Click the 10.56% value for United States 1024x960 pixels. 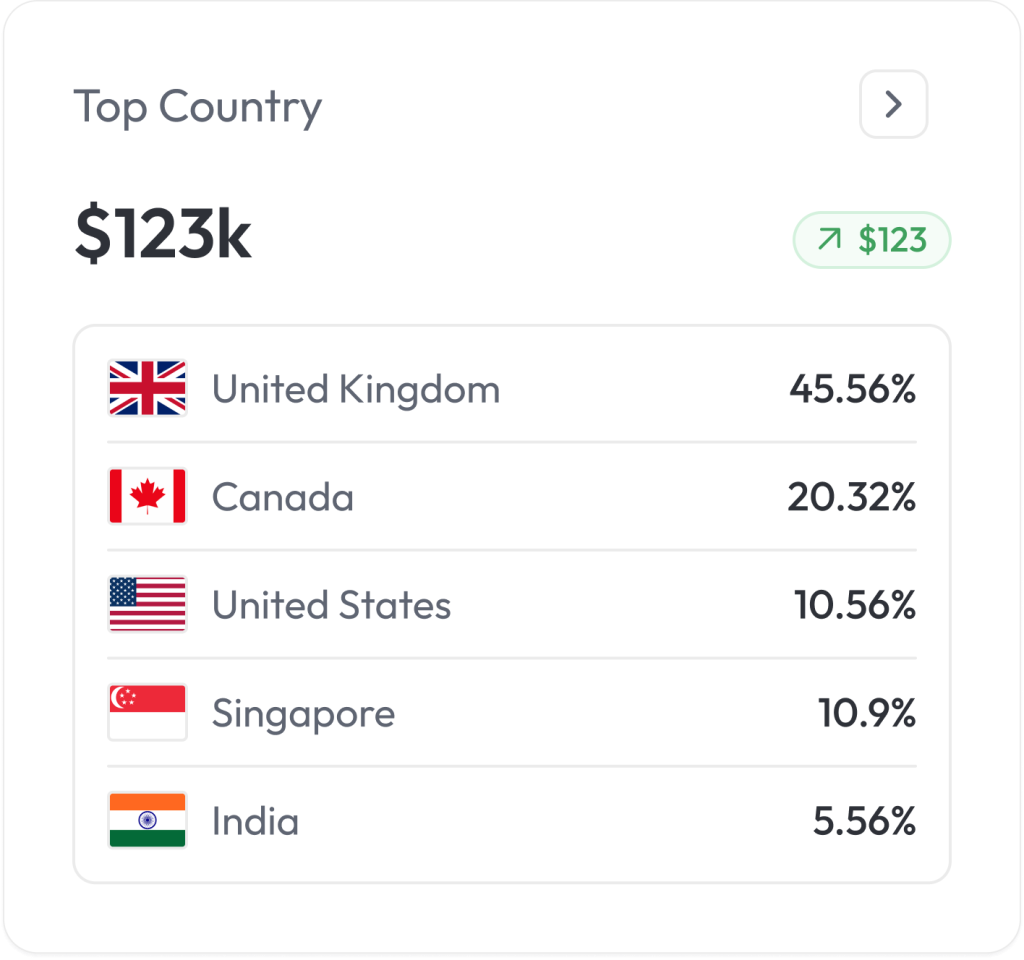tap(855, 605)
